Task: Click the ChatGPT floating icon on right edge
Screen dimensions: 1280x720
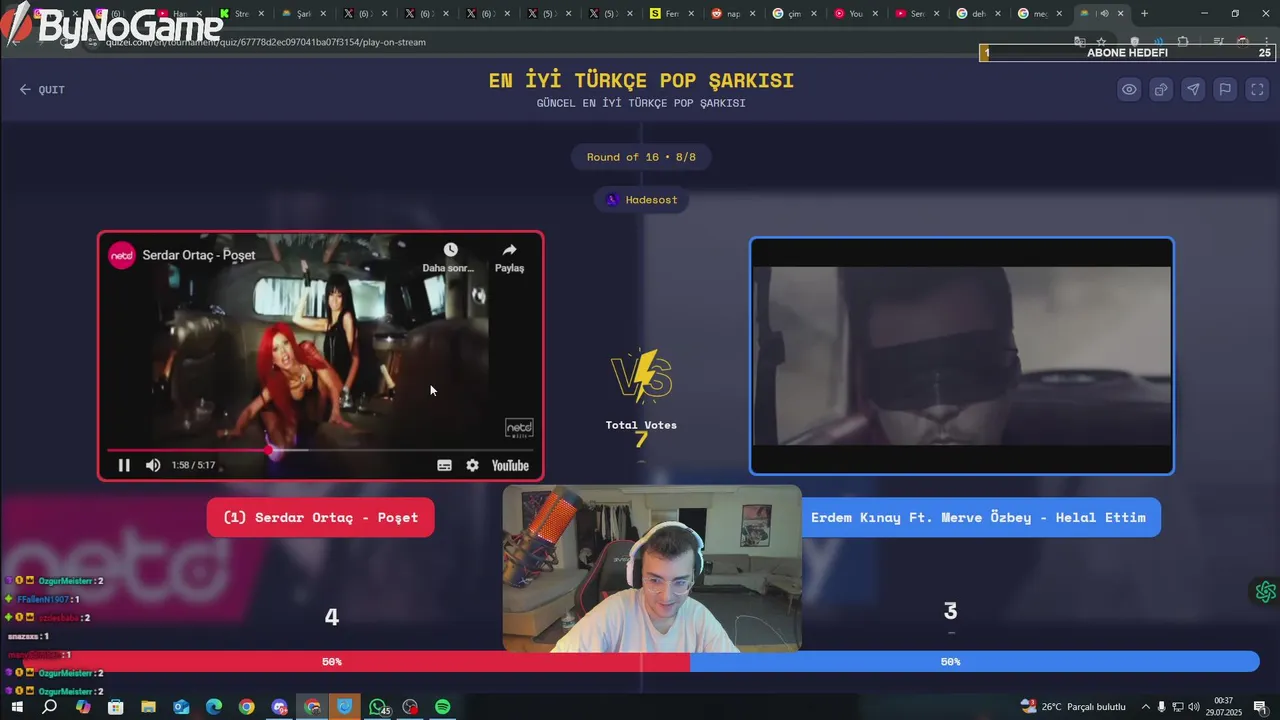Action: [1265, 592]
